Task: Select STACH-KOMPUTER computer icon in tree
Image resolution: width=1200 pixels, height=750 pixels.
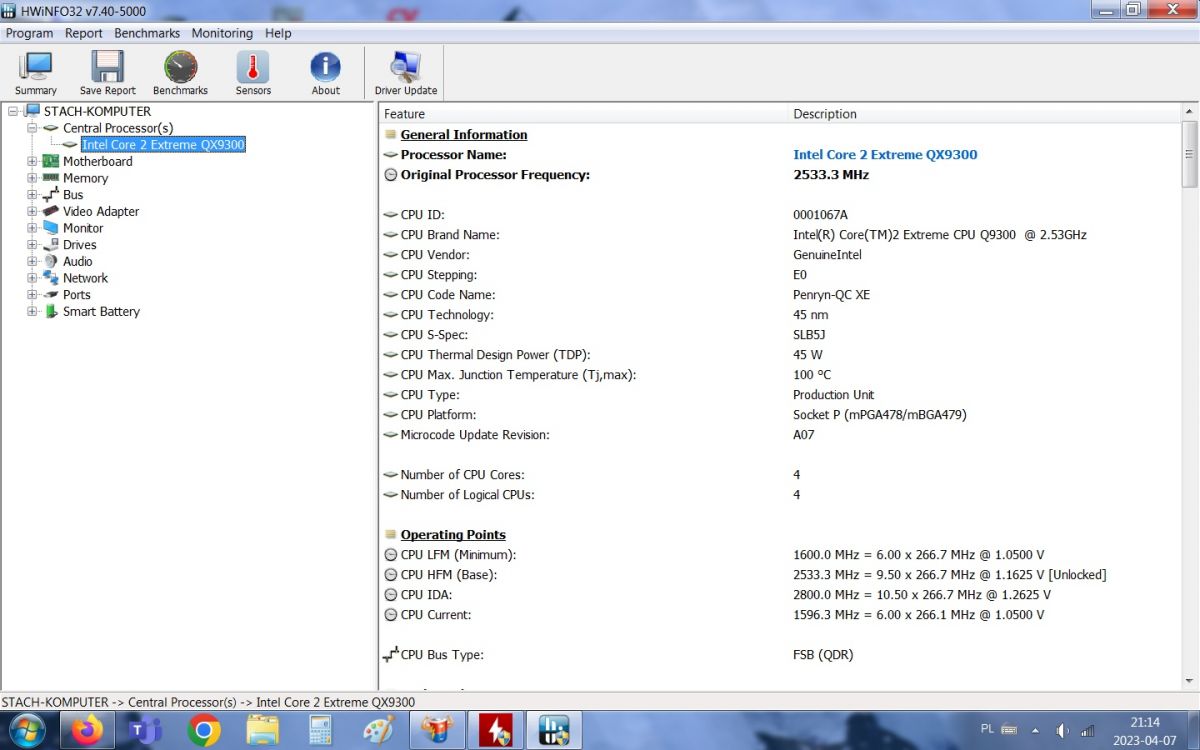Action: point(33,111)
